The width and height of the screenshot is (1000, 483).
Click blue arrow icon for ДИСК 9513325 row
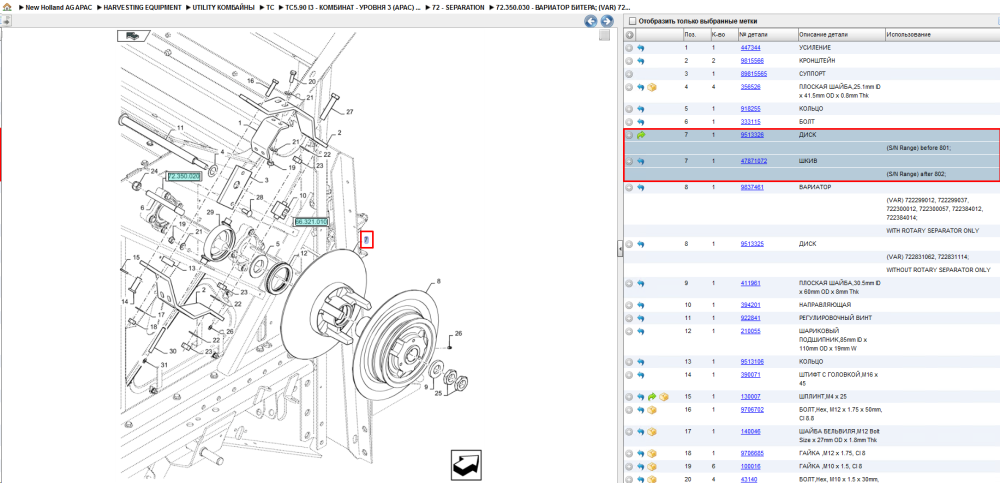click(641, 244)
